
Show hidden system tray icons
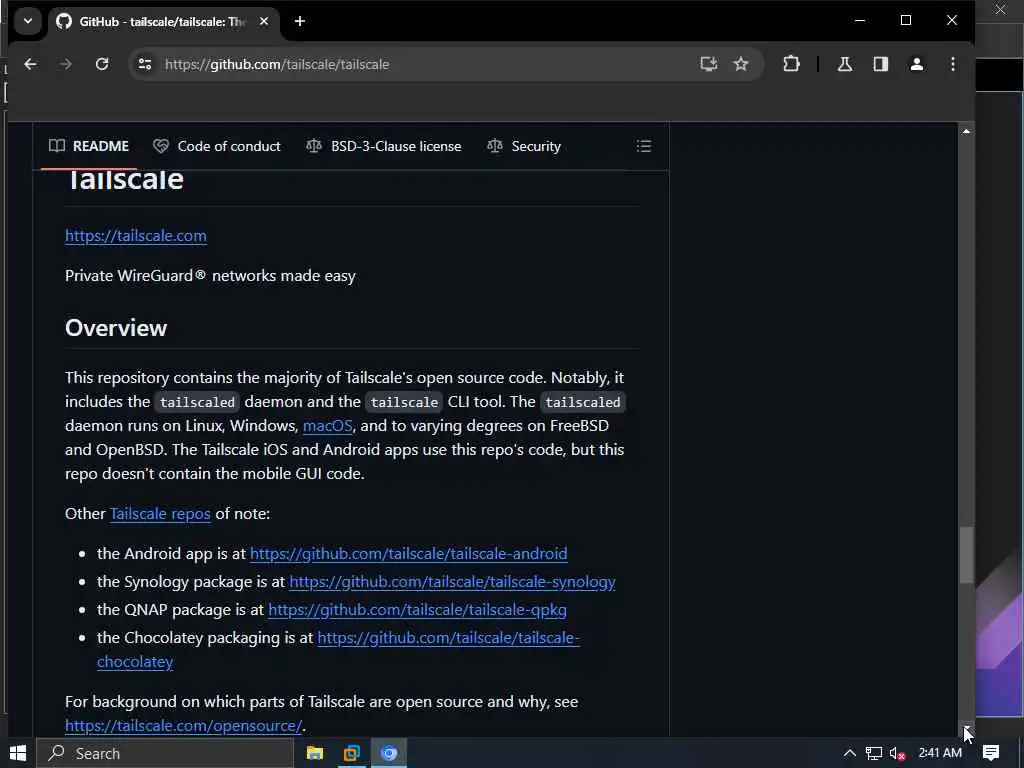850,753
